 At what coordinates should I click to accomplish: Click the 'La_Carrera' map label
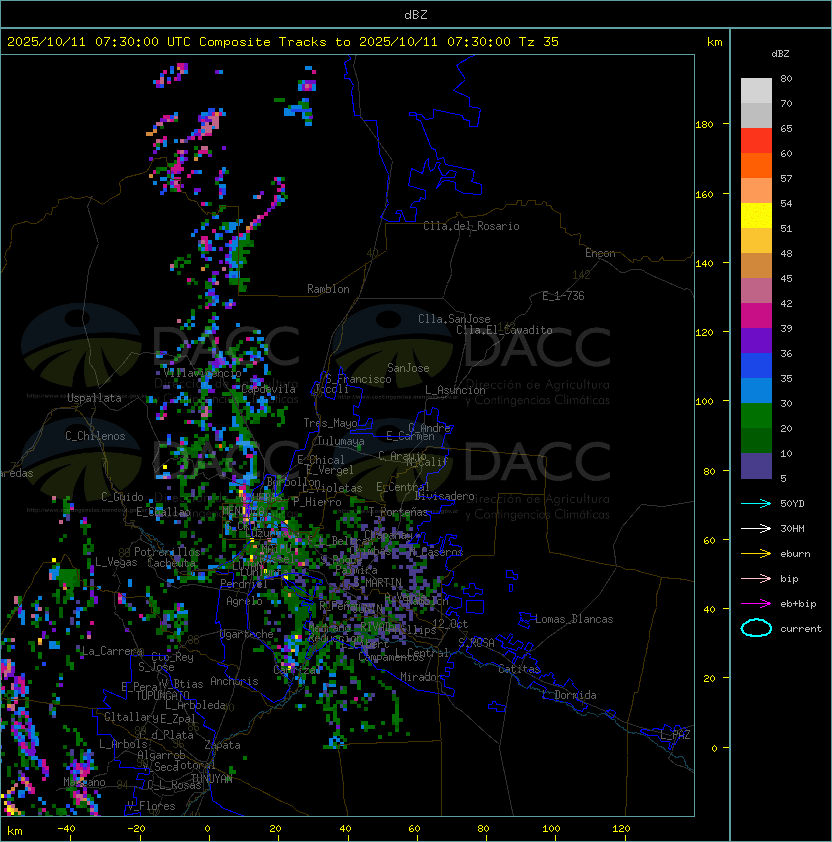click(113, 651)
